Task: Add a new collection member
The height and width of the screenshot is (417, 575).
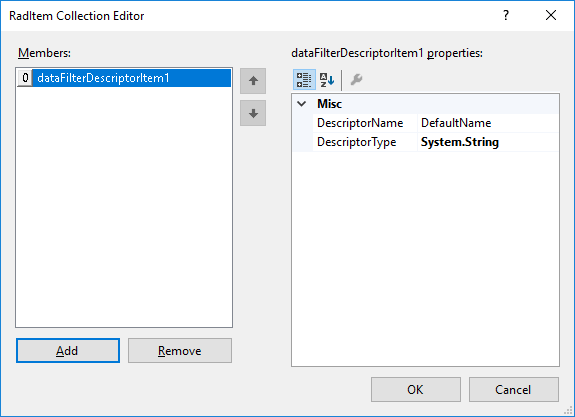Action: [x=68, y=351]
